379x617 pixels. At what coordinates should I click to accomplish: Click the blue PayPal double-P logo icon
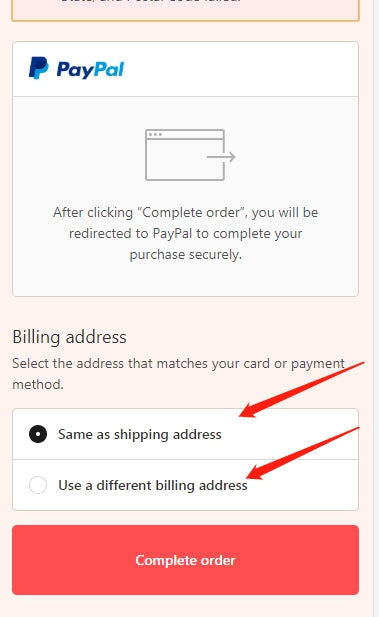[x=39, y=68]
